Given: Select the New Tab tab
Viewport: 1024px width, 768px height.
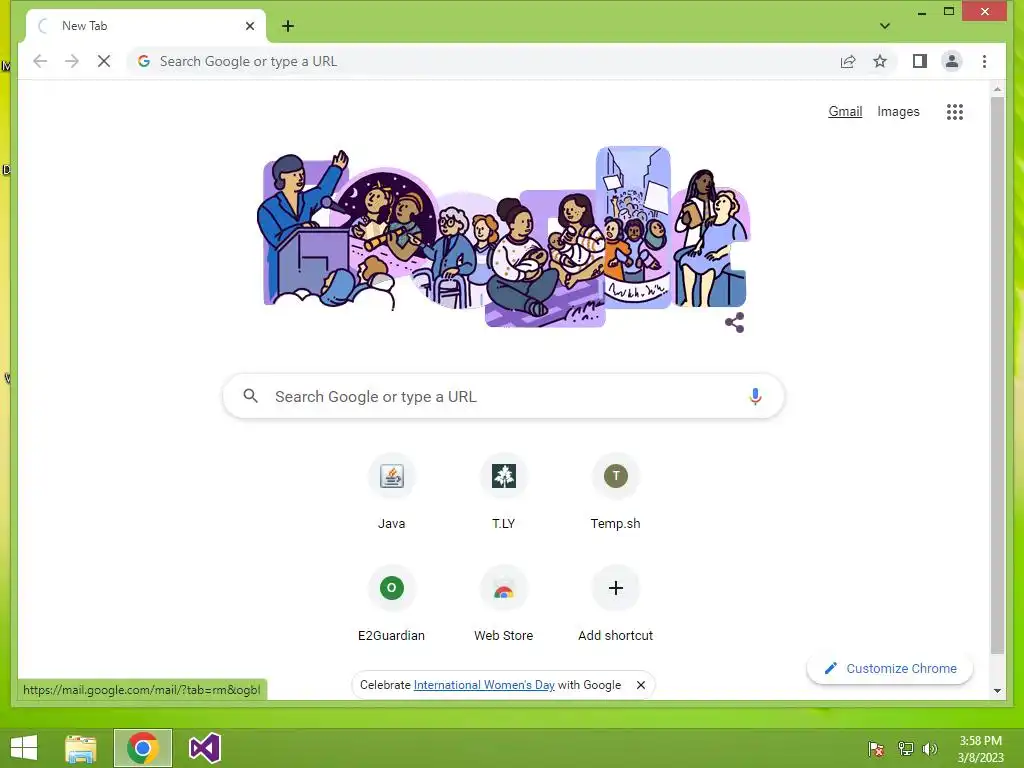Looking at the screenshot, I should 146,26.
